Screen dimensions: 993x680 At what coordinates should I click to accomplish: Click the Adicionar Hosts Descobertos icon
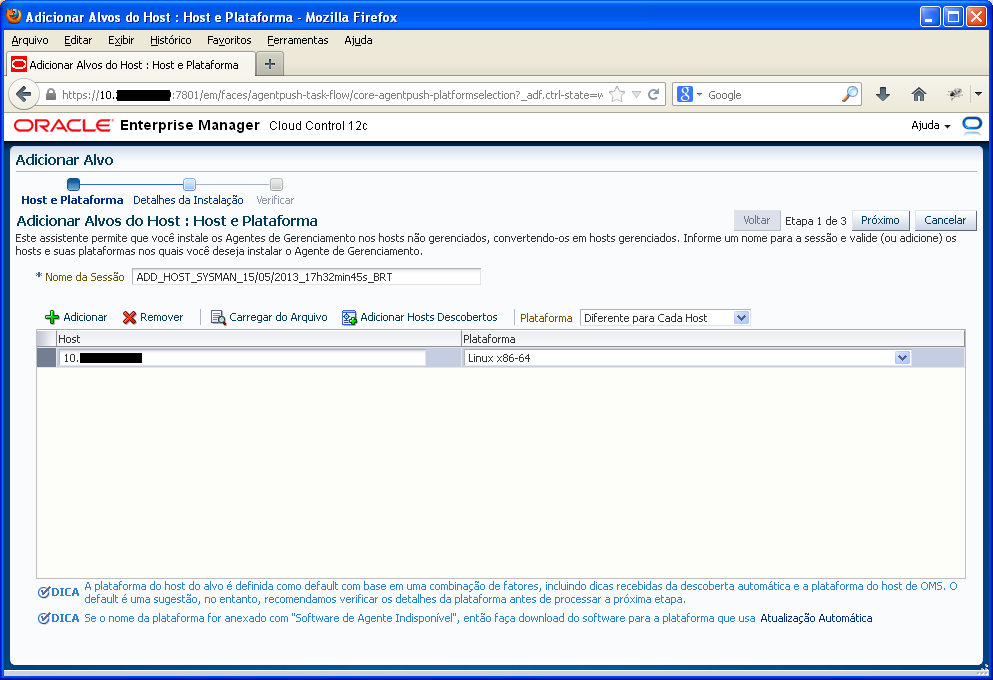(x=350, y=317)
